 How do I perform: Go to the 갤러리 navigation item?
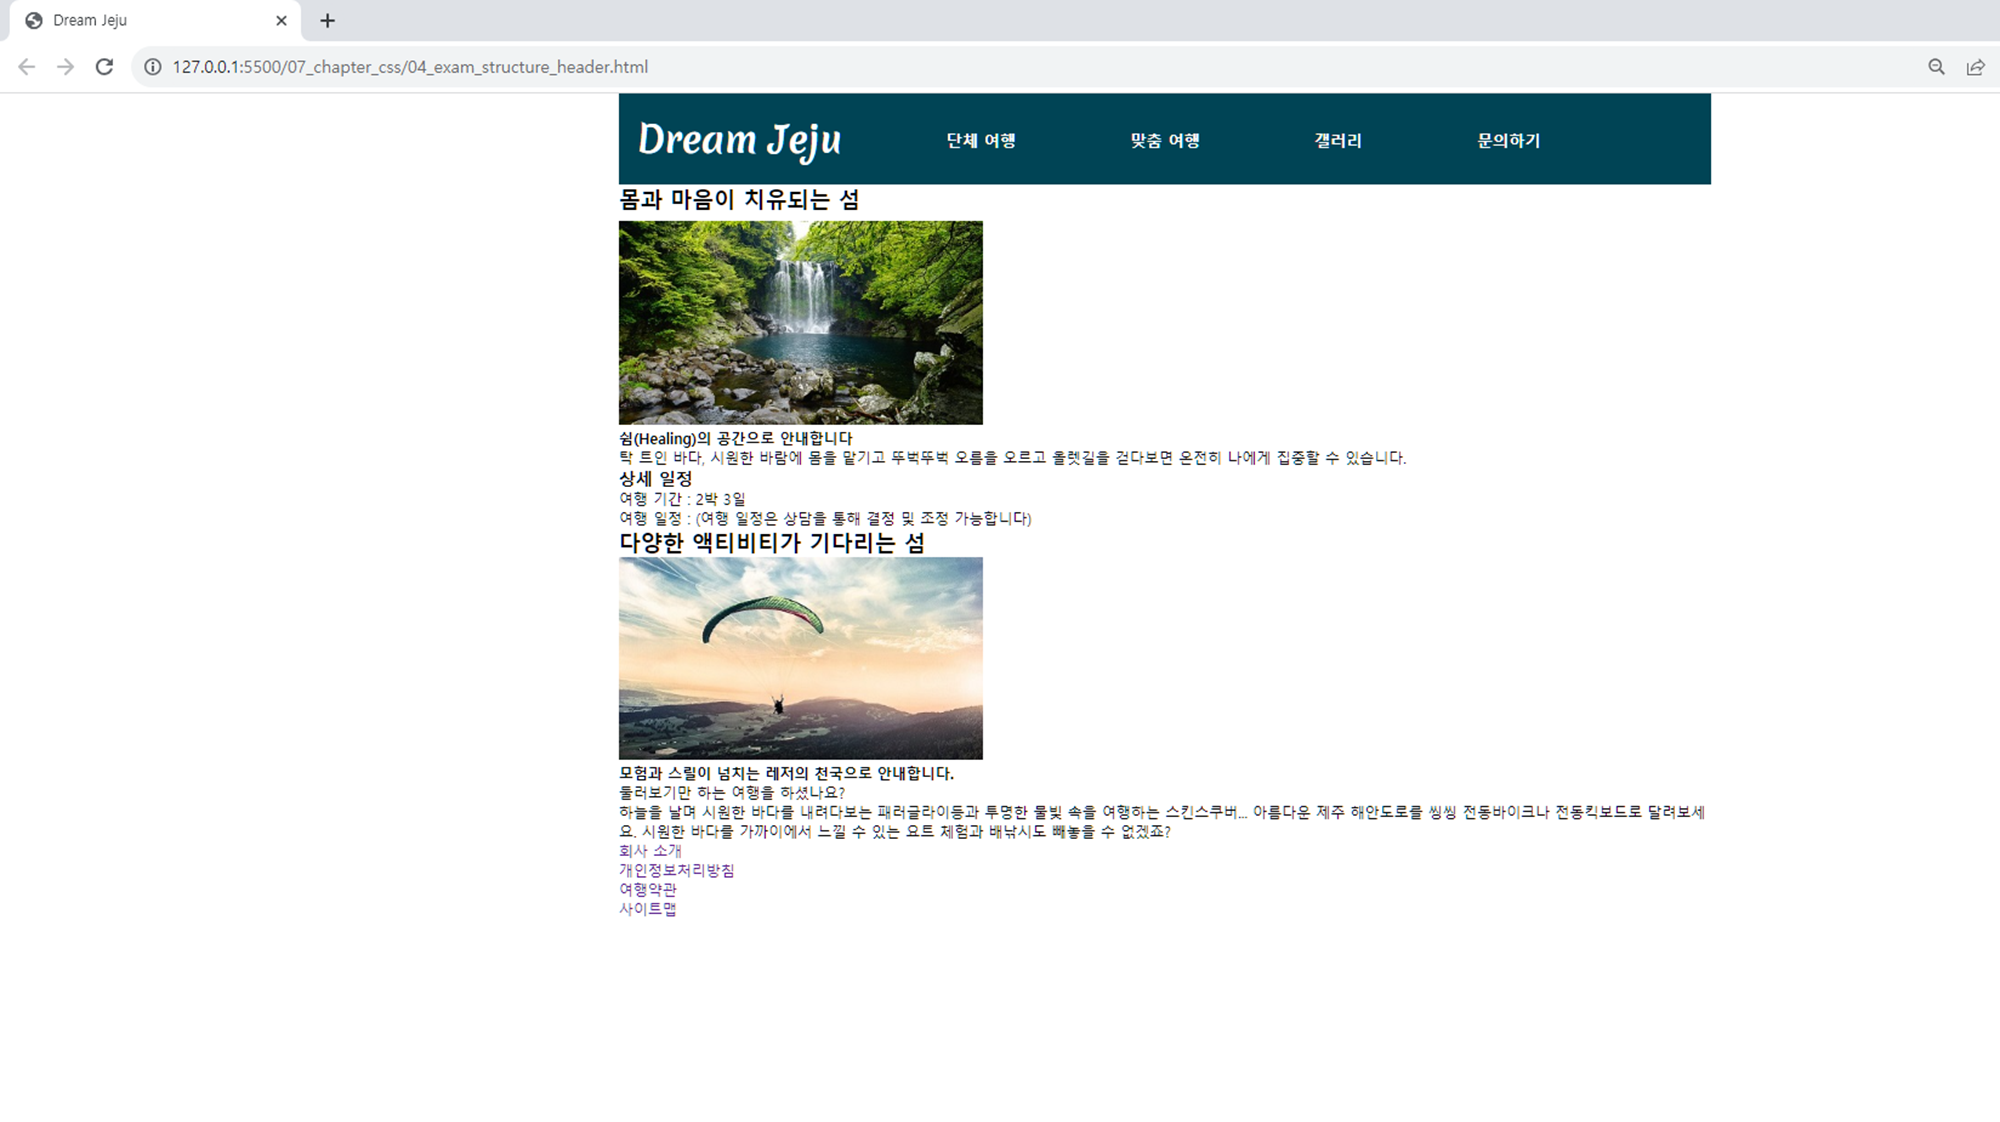pyautogui.click(x=1337, y=141)
